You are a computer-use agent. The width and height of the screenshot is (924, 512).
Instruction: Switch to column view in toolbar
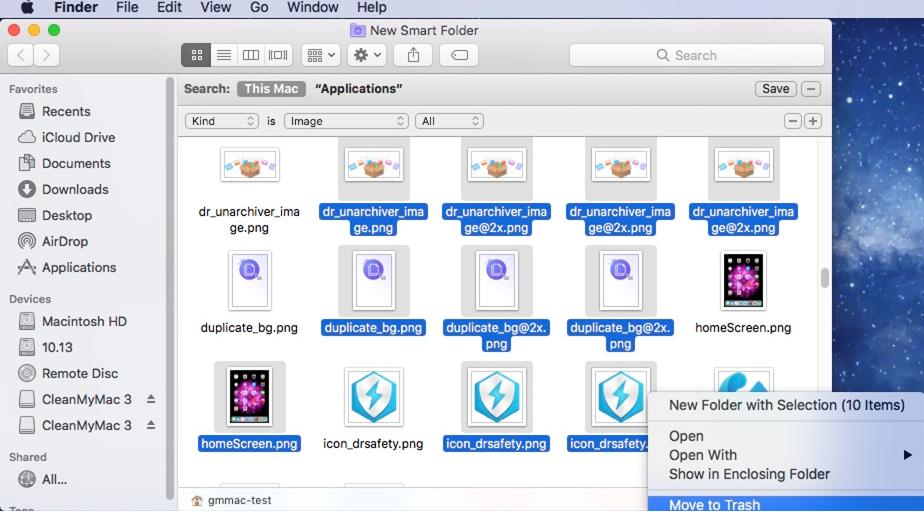click(251, 55)
